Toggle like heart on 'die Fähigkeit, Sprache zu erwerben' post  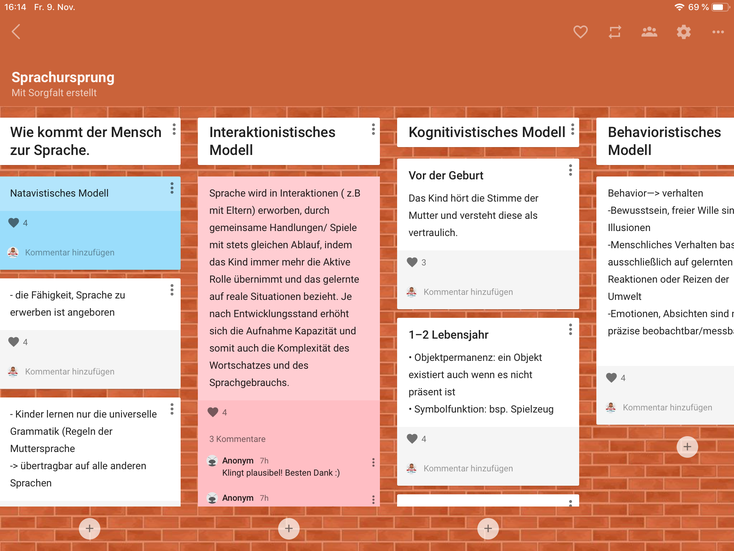point(14,342)
